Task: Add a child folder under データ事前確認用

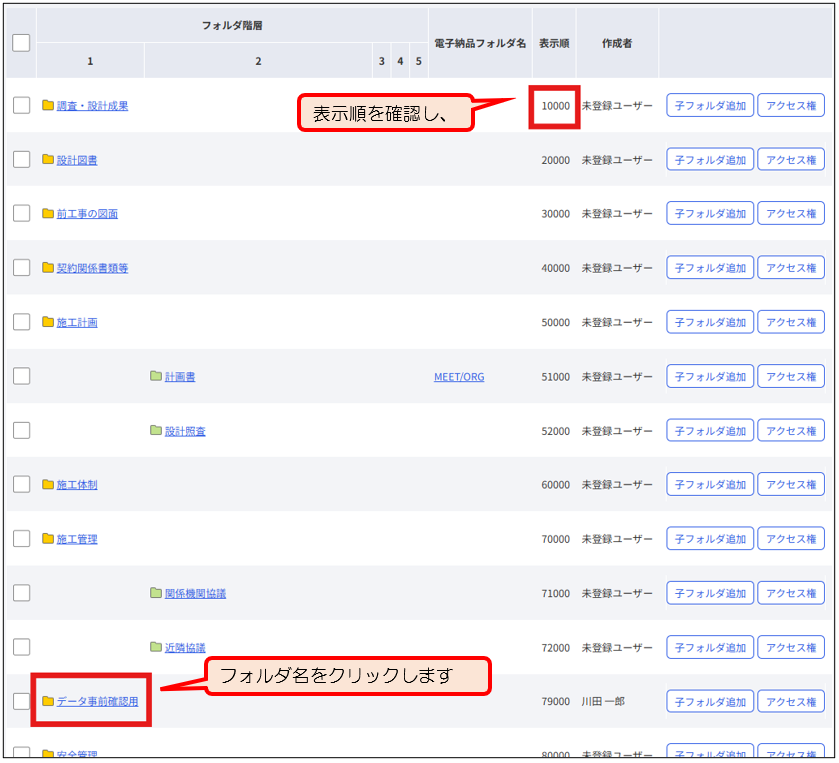Action: click(710, 701)
